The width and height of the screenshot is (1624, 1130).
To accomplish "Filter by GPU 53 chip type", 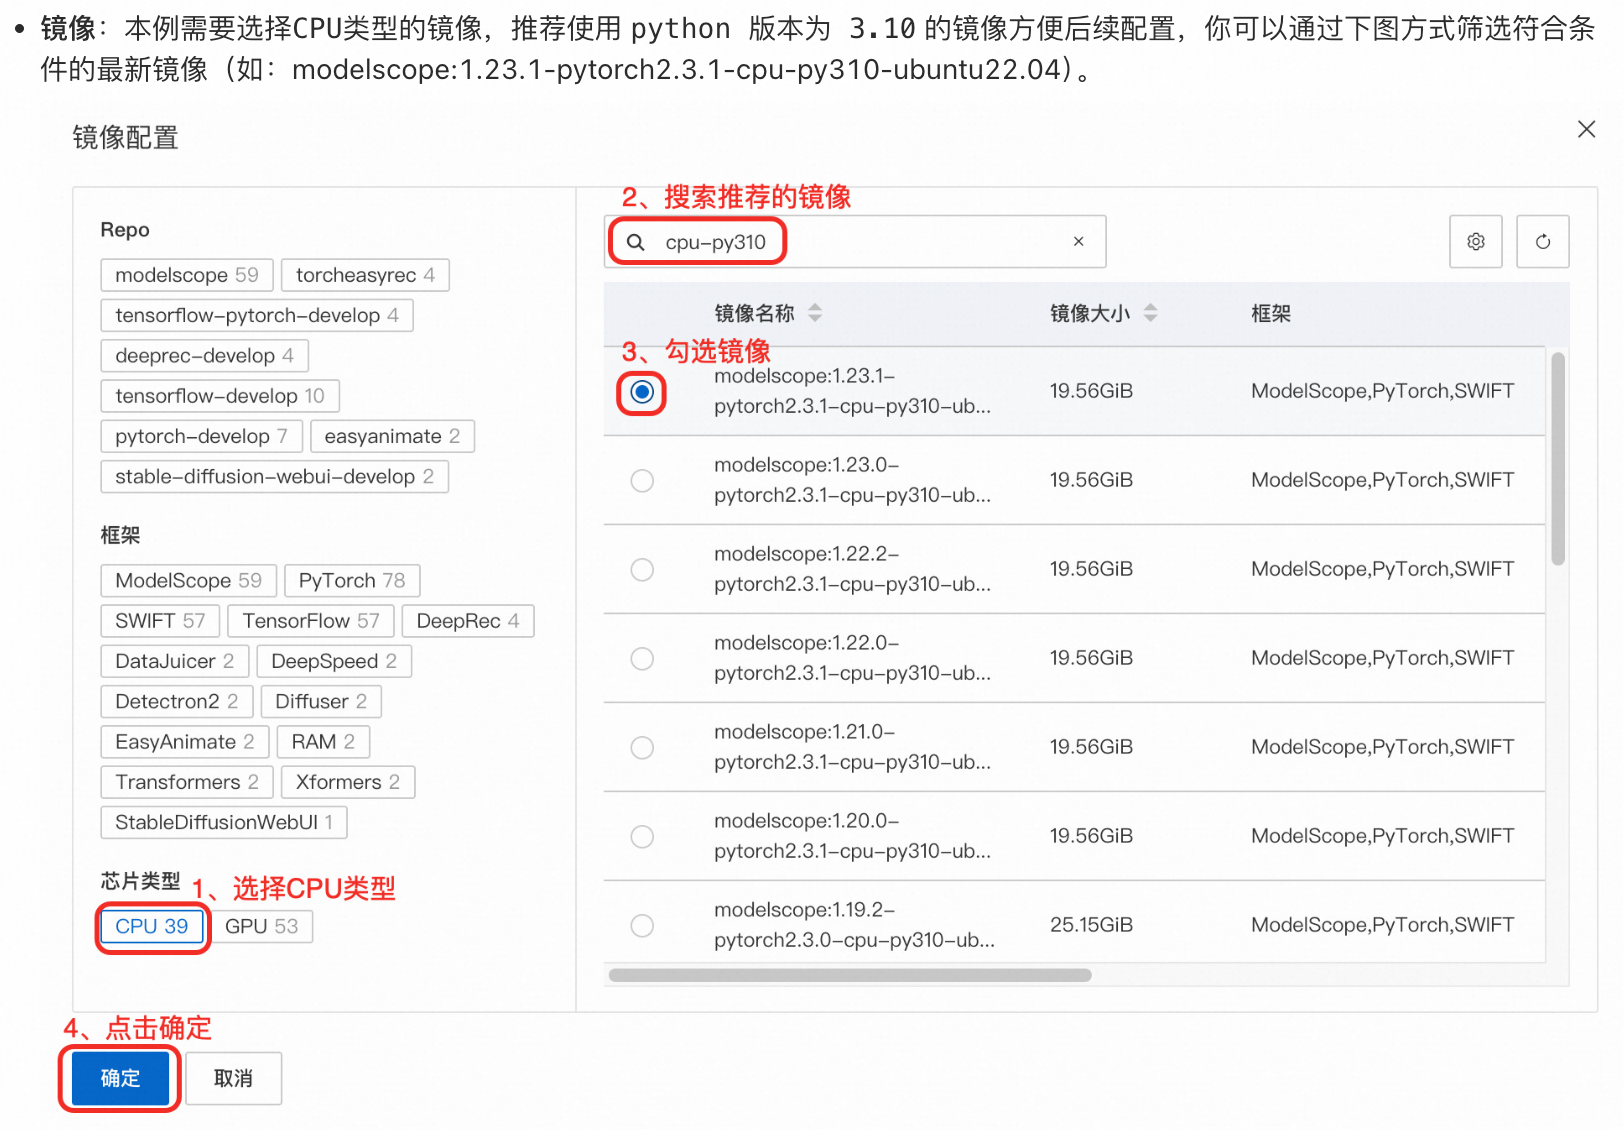I will click(x=261, y=926).
